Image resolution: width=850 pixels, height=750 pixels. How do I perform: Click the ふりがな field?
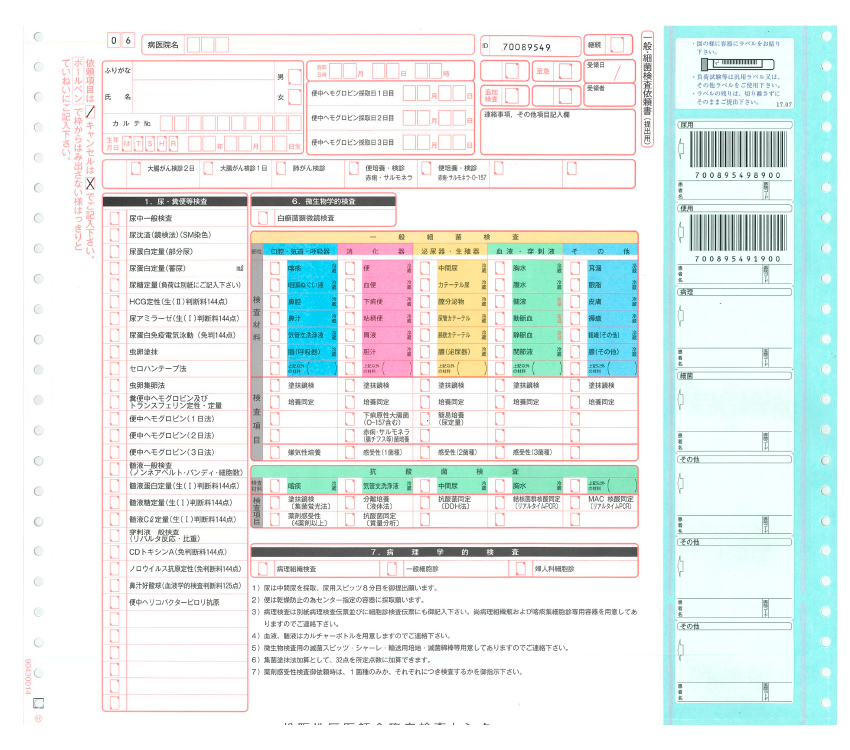203,70
